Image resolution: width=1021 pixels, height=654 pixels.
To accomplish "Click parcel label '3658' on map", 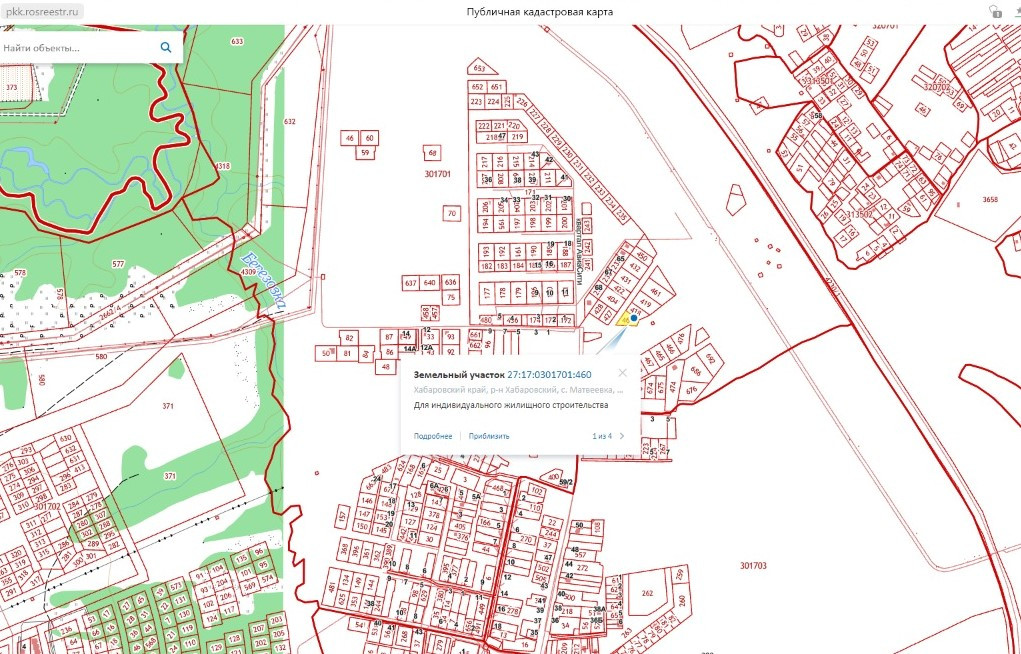I will coord(990,199).
